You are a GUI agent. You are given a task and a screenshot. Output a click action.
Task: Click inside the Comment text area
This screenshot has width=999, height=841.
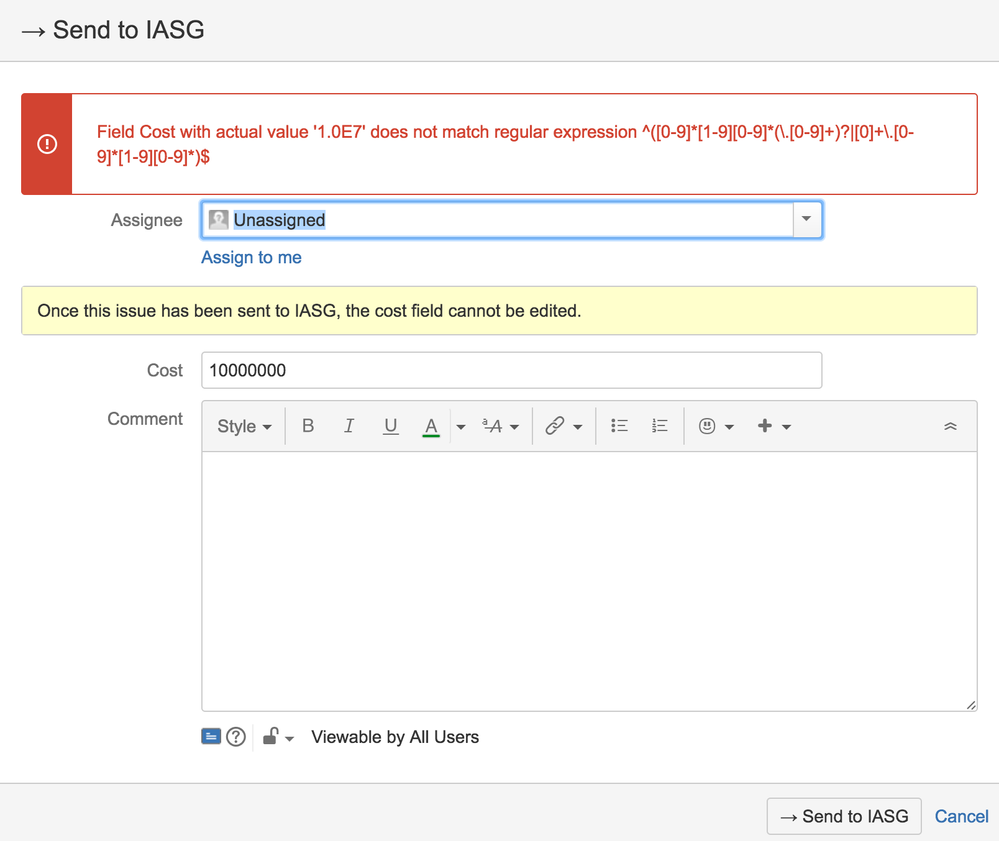pyautogui.click(x=589, y=581)
